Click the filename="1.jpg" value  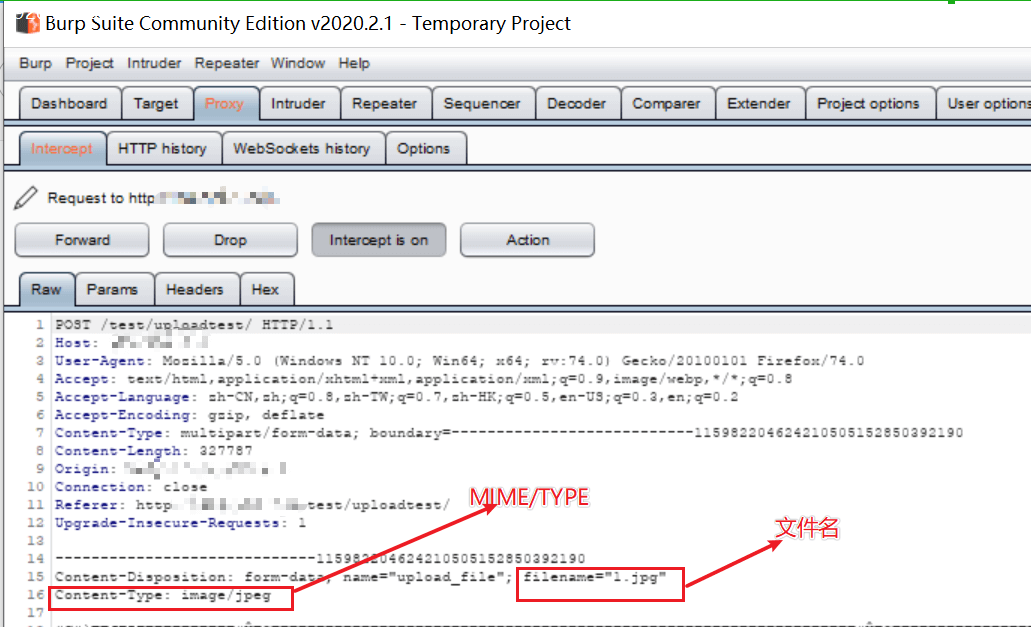click(595, 577)
